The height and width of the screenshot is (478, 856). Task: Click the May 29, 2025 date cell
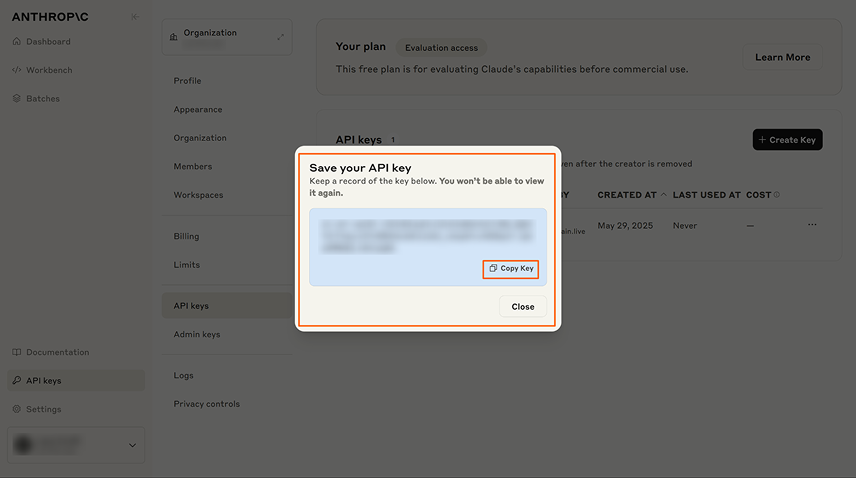point(625,226)
